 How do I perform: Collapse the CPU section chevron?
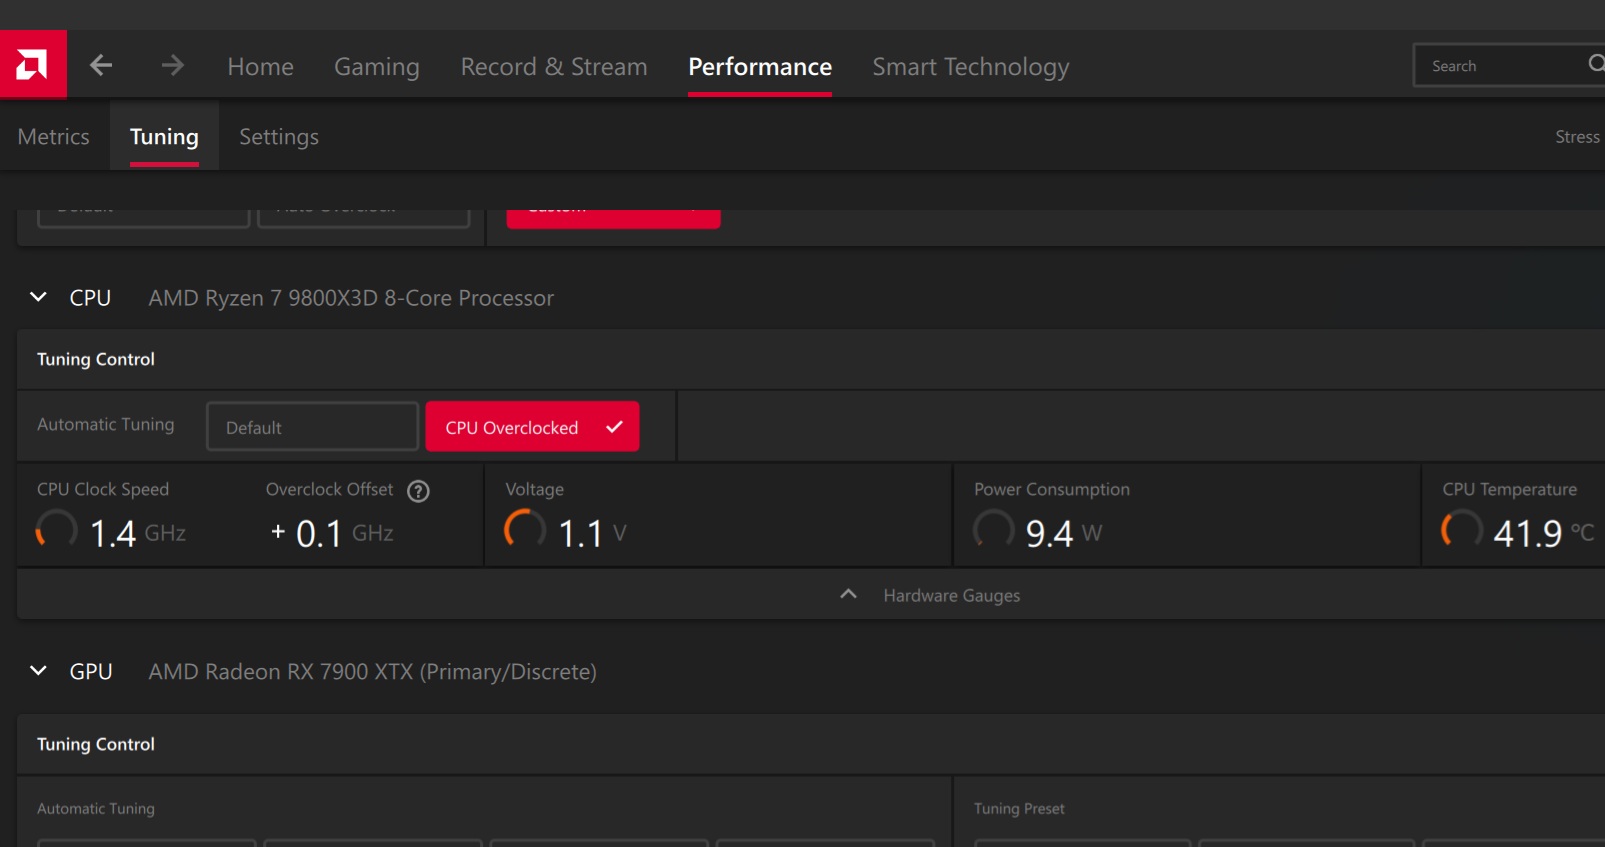point(38,297)
